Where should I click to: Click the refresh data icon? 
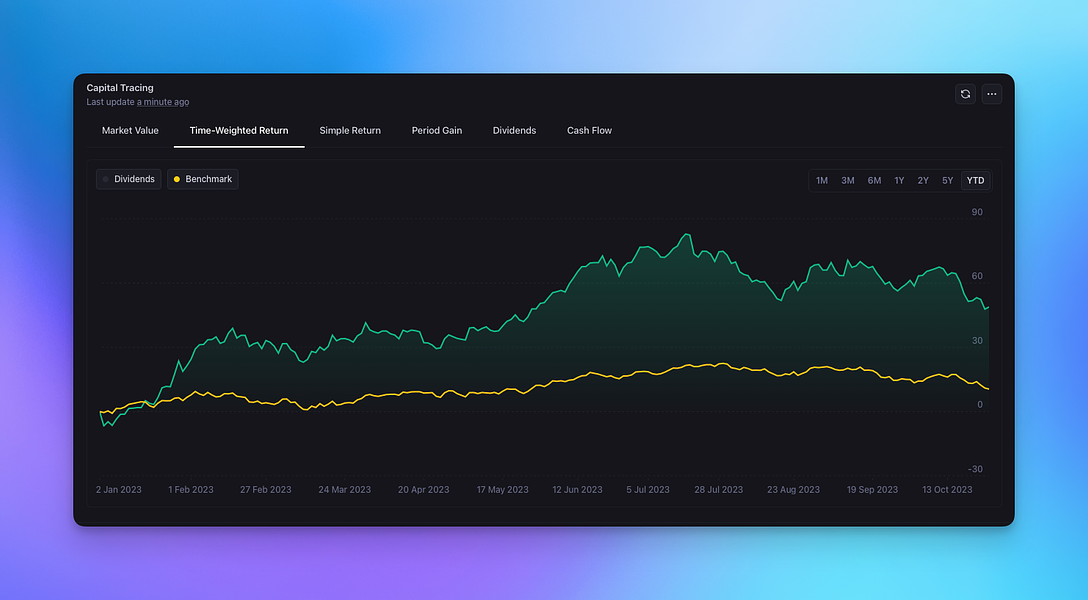pyautogui.click(x=965, y=94)
